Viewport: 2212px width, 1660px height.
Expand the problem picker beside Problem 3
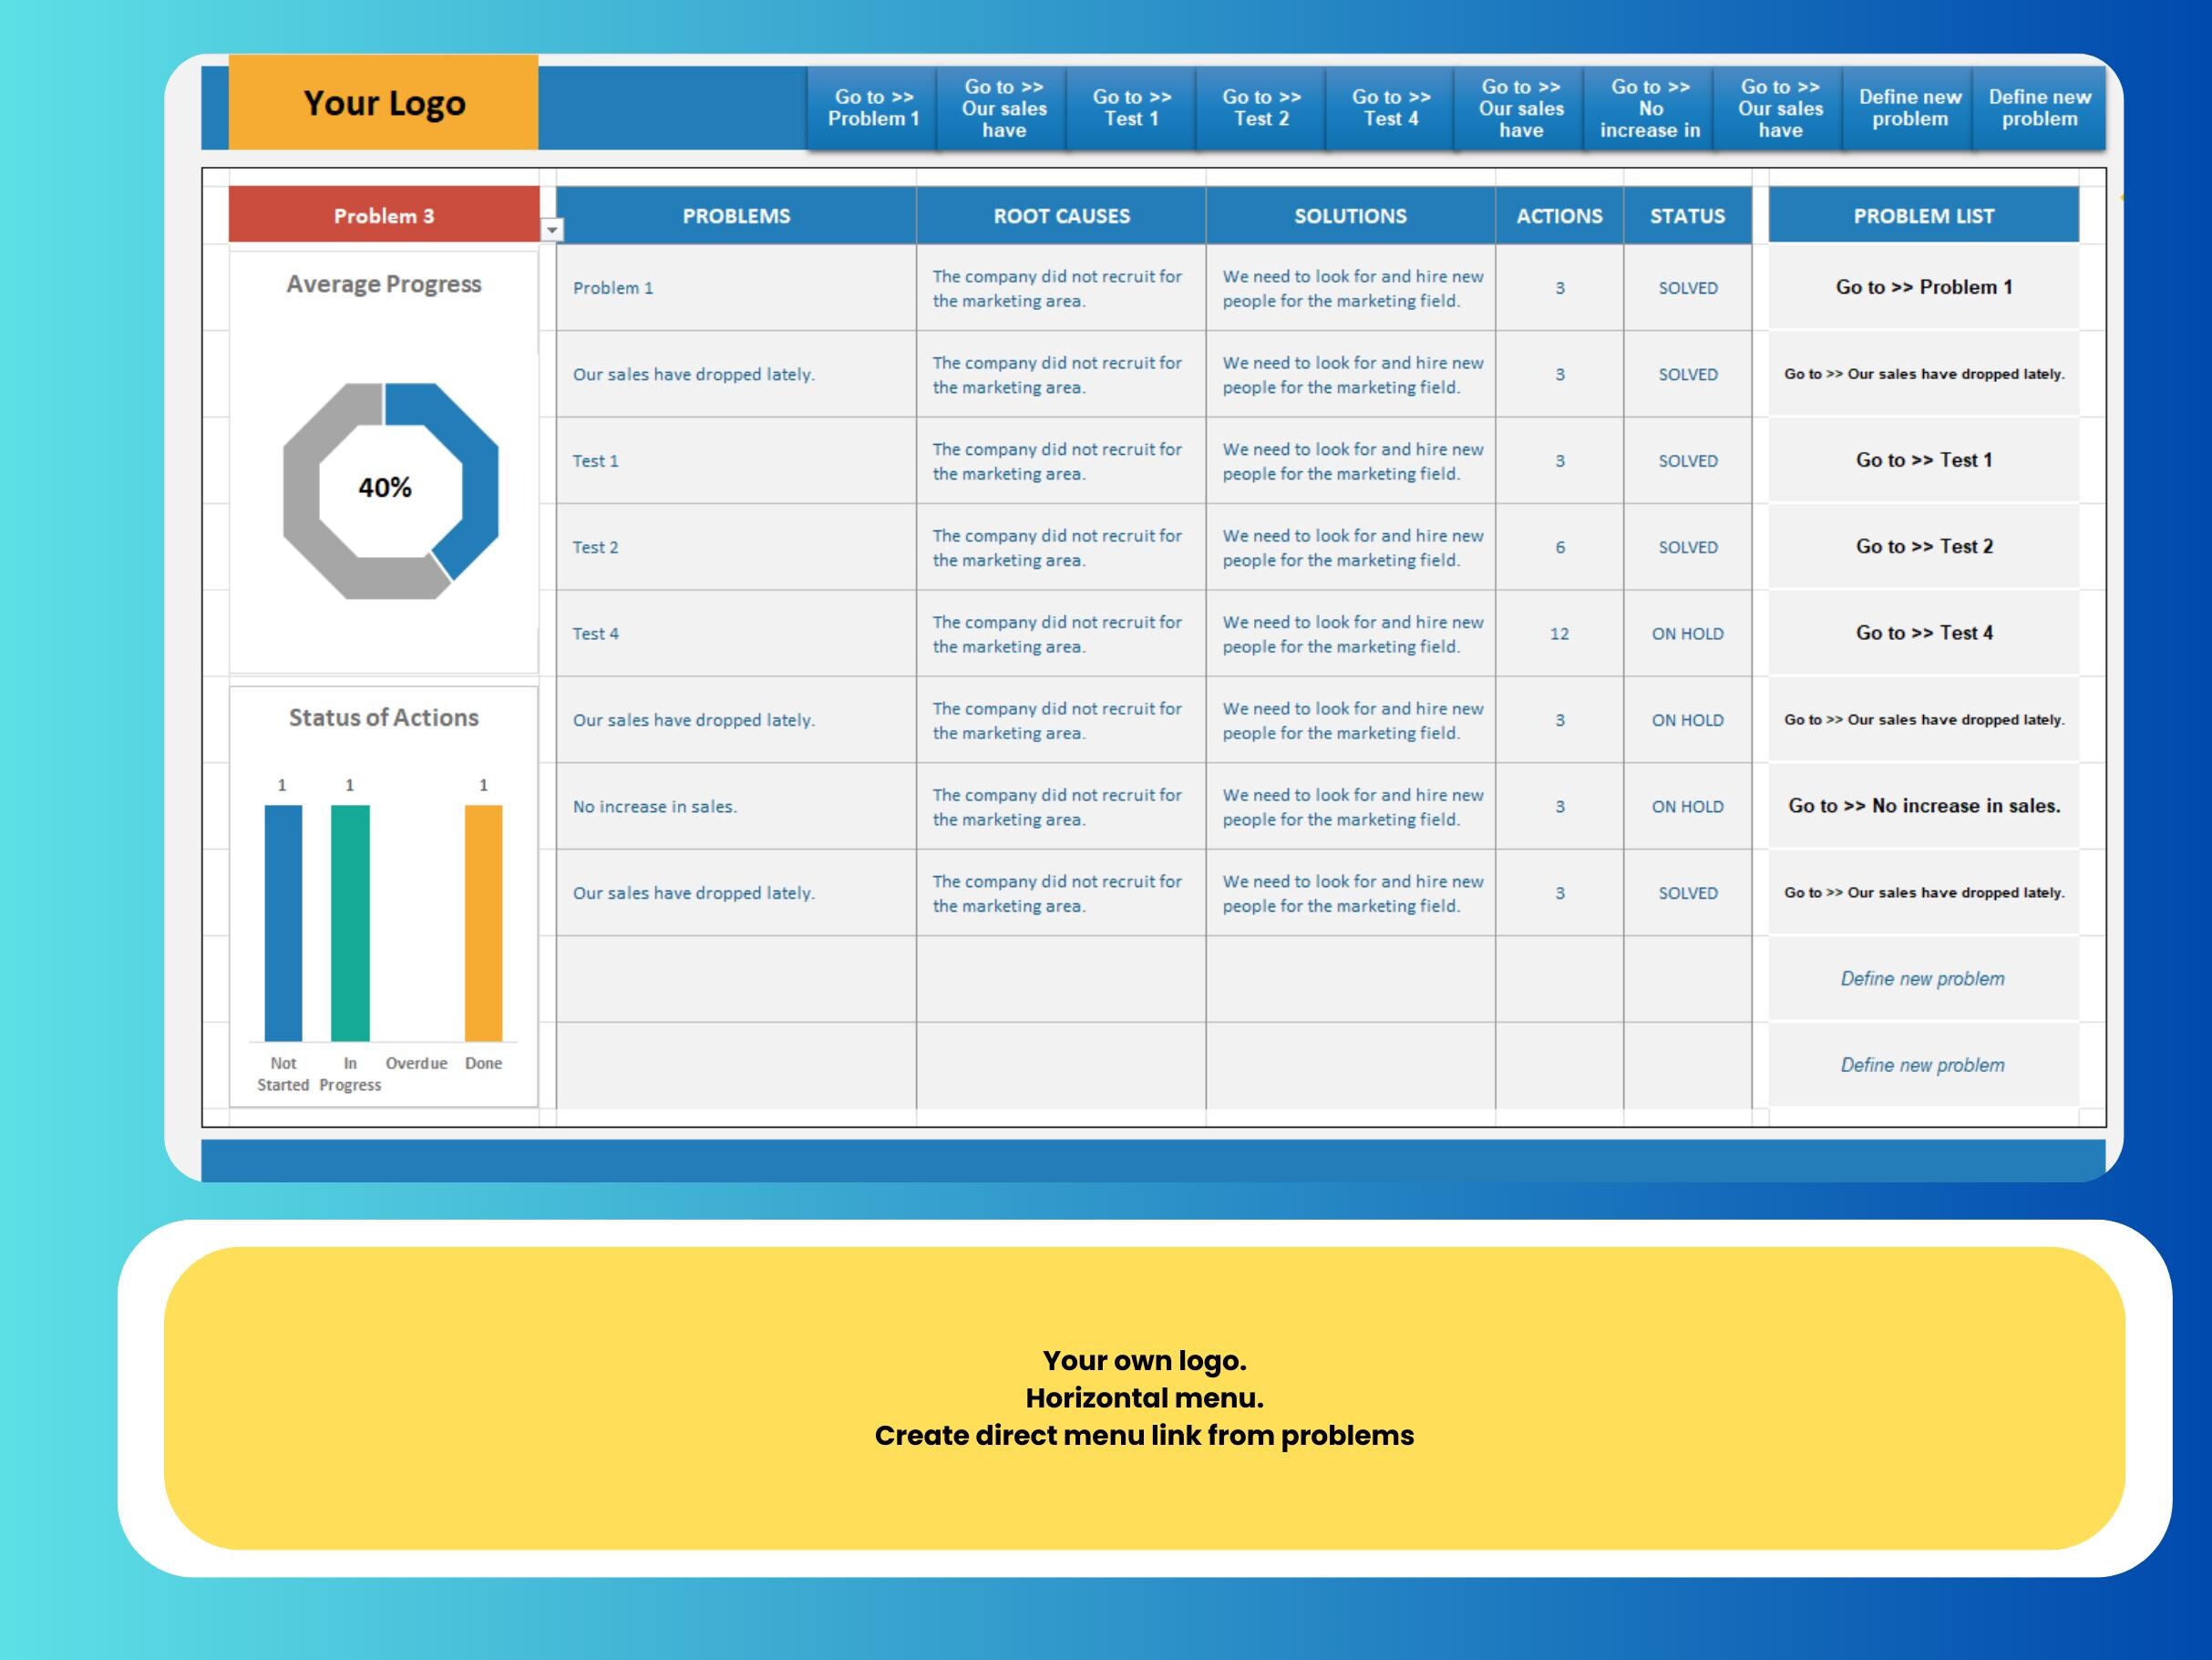553,230
